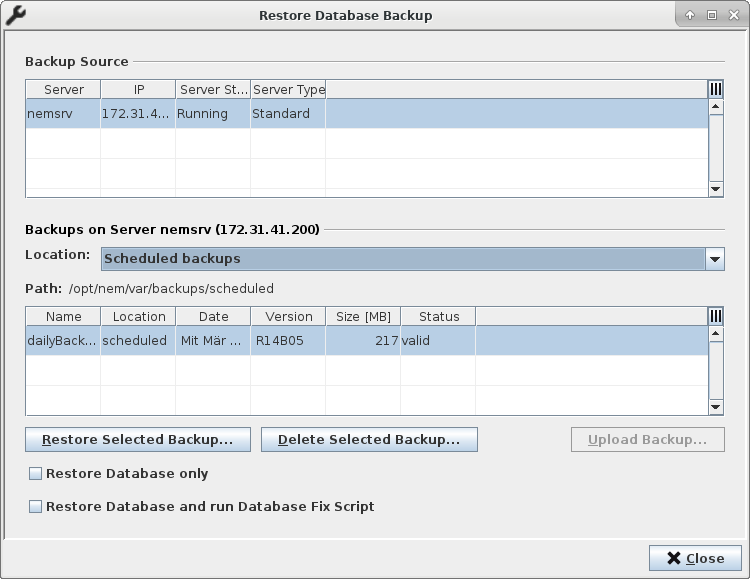Click Restore Selected Backup button
The image size is (750, 579).
pos(138,440)
